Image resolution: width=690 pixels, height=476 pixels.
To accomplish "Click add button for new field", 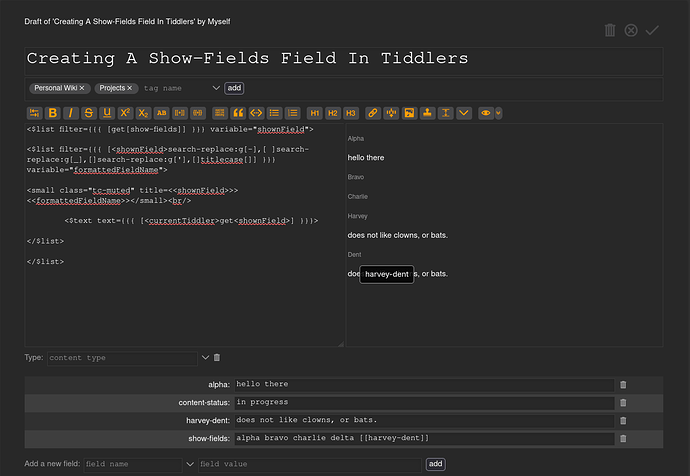I will [x=435, y=464].
